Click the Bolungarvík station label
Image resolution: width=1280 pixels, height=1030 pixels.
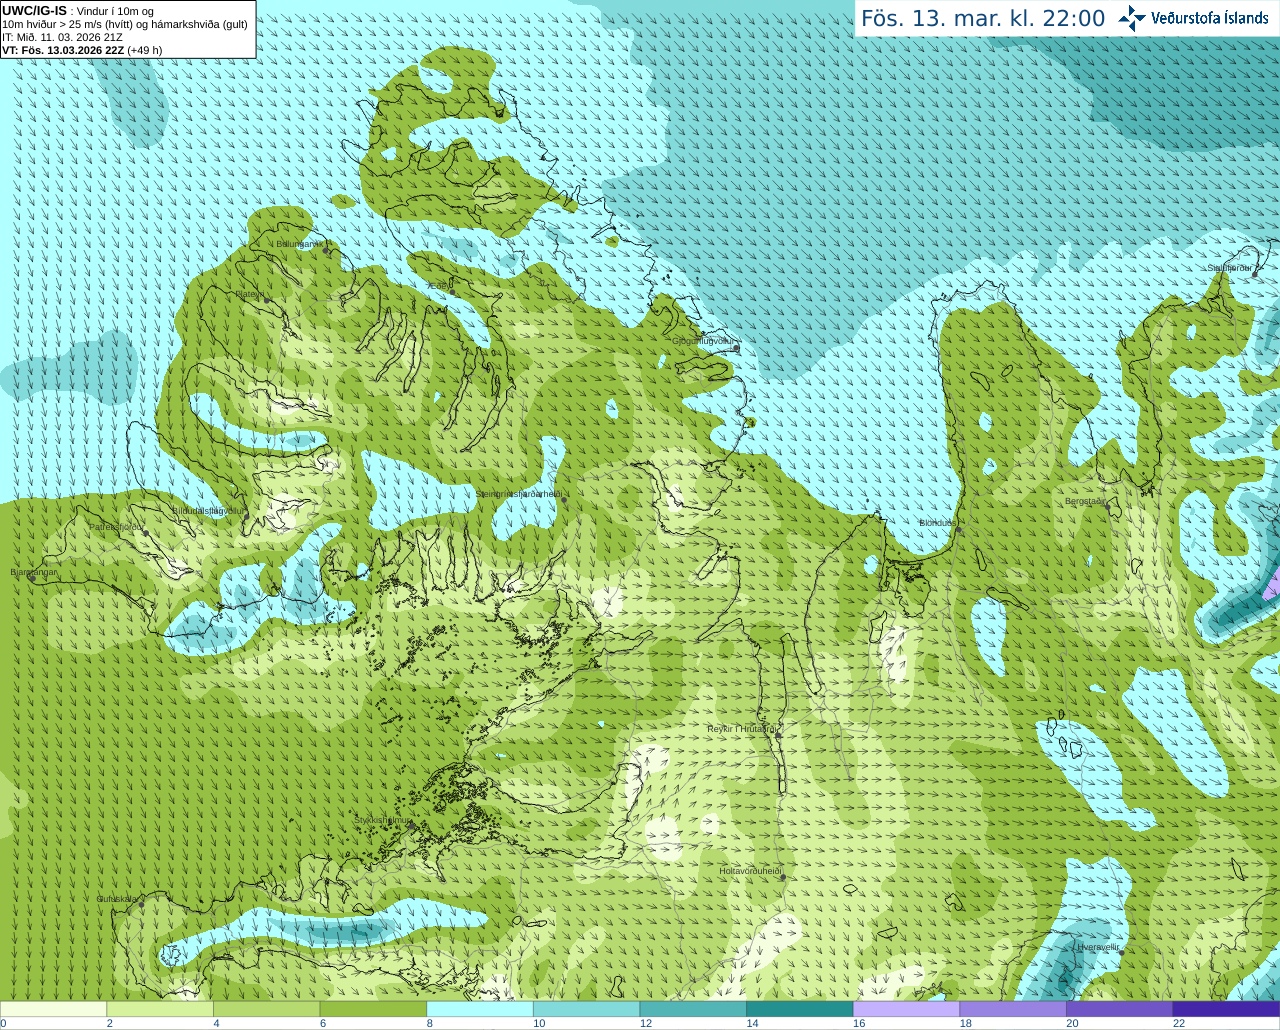298,243
